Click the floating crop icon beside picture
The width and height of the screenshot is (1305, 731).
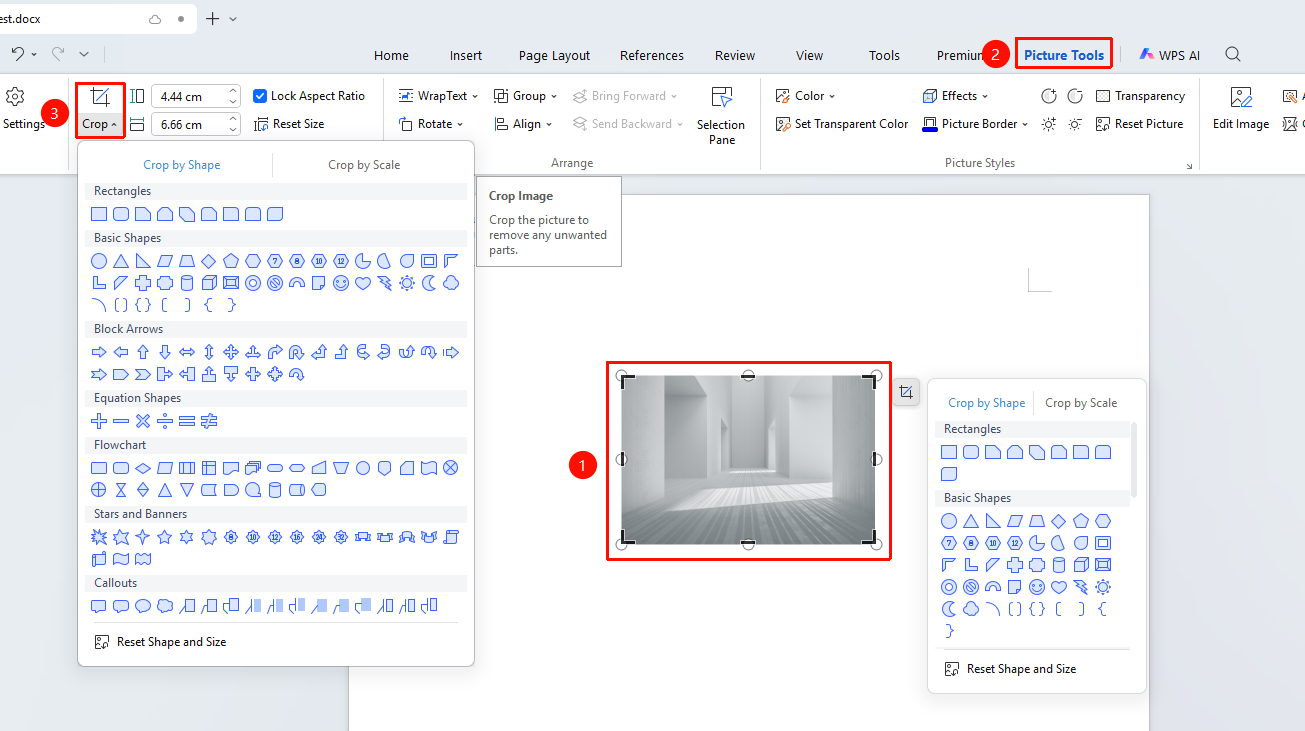tap(906, 393)
